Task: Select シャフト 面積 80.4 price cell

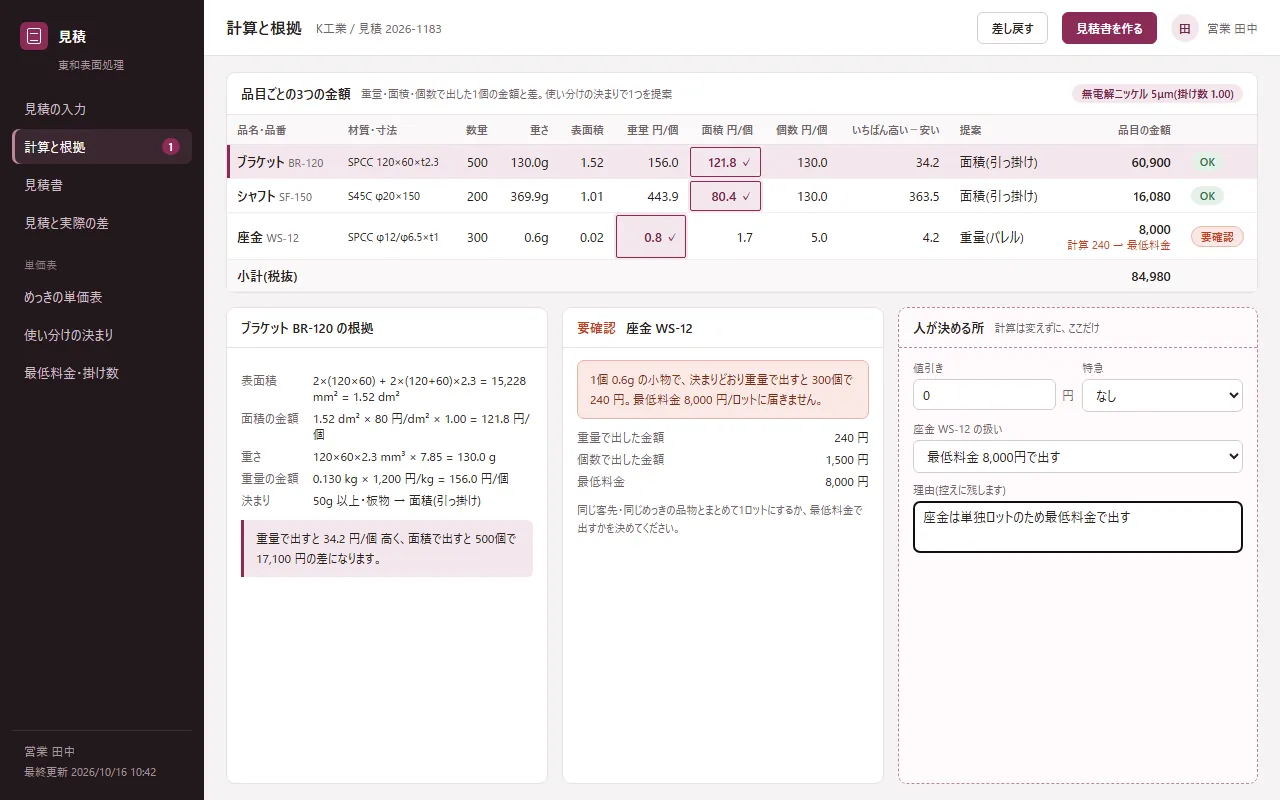Action: (x=725, y=197)
